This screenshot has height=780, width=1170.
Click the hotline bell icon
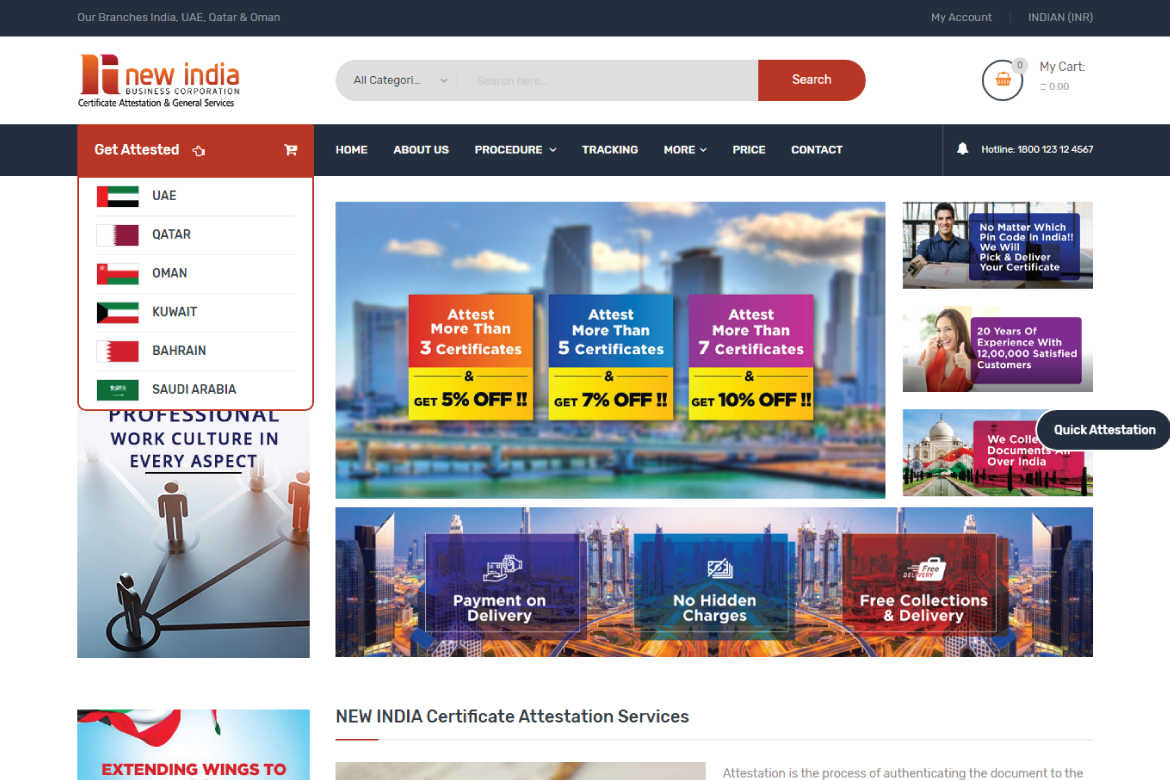click(x=962, y=148)
